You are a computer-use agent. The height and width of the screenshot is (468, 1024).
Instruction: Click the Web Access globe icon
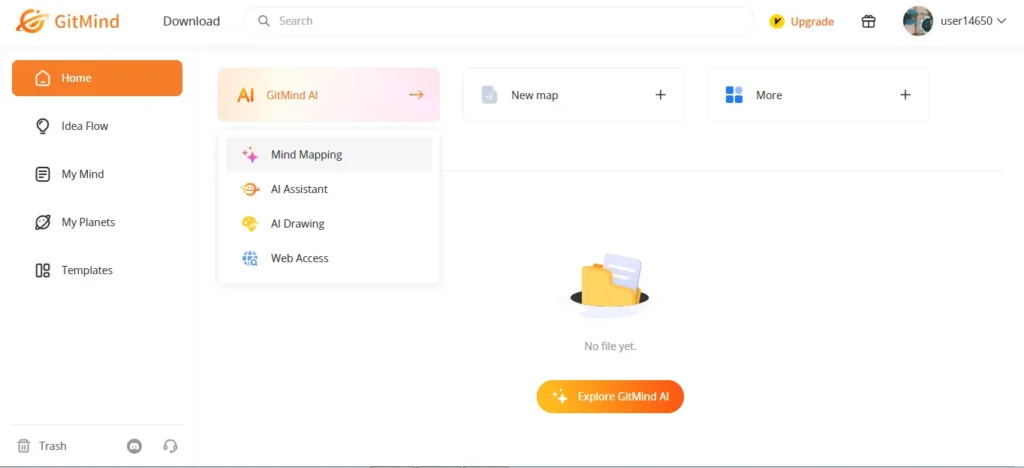pyautogui.click(x=249, y=258)
